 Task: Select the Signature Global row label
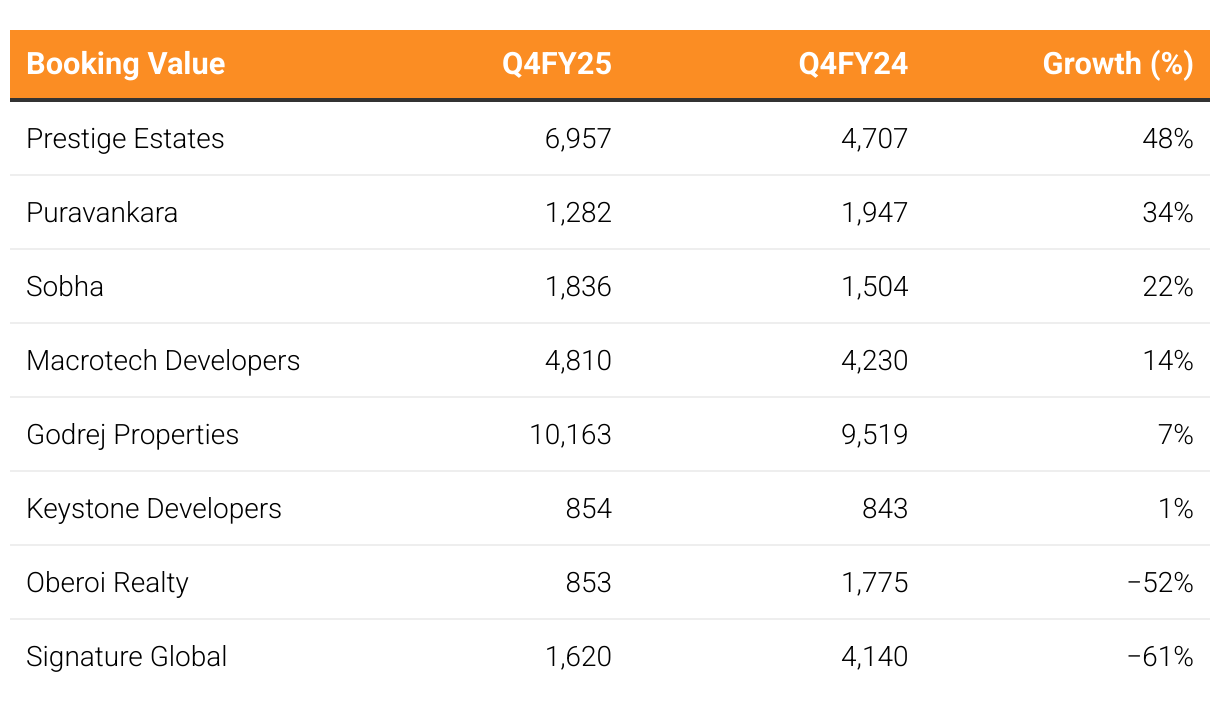(x=127, y=656)
